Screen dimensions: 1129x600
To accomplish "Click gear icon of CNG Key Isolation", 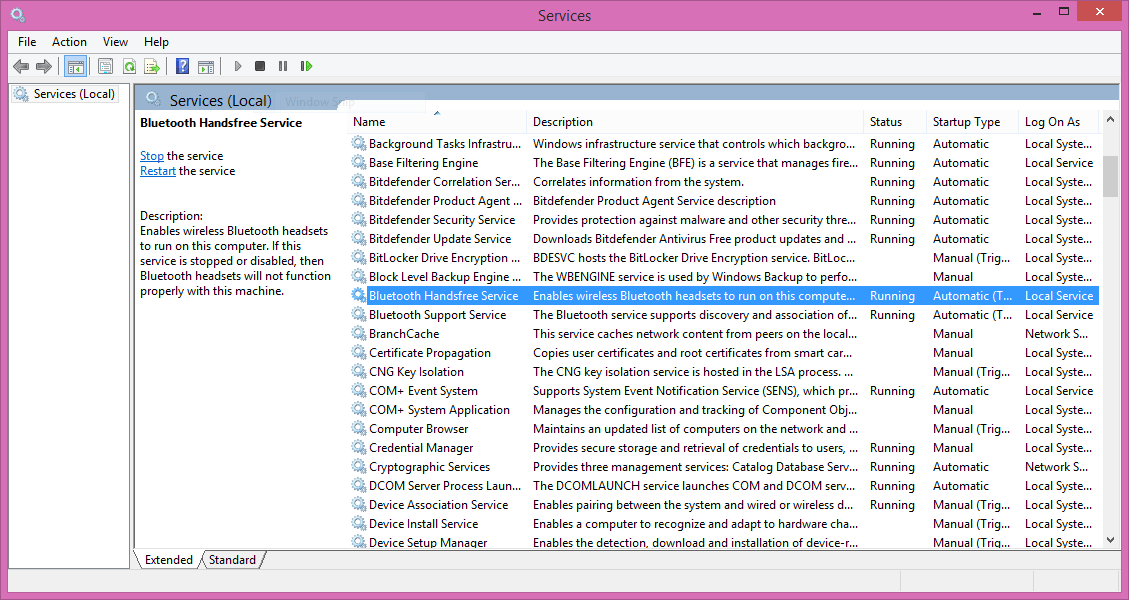I will point(358,372).
